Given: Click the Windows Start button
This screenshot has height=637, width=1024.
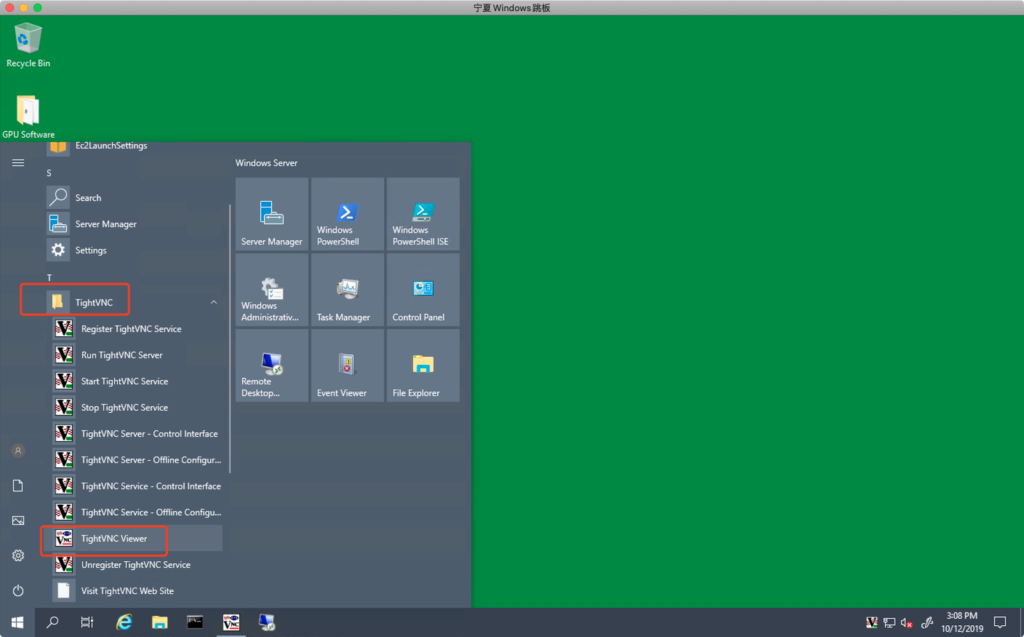Looking at the screenshot, I should tap(17, 622).
